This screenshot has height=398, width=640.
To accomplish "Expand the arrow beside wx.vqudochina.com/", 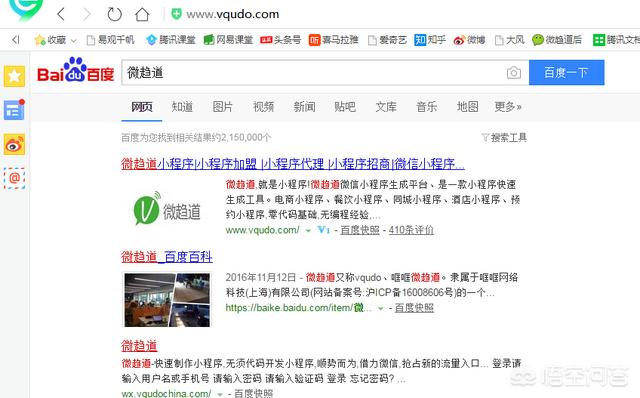I will pyautogui.click(x=220, y=394).
